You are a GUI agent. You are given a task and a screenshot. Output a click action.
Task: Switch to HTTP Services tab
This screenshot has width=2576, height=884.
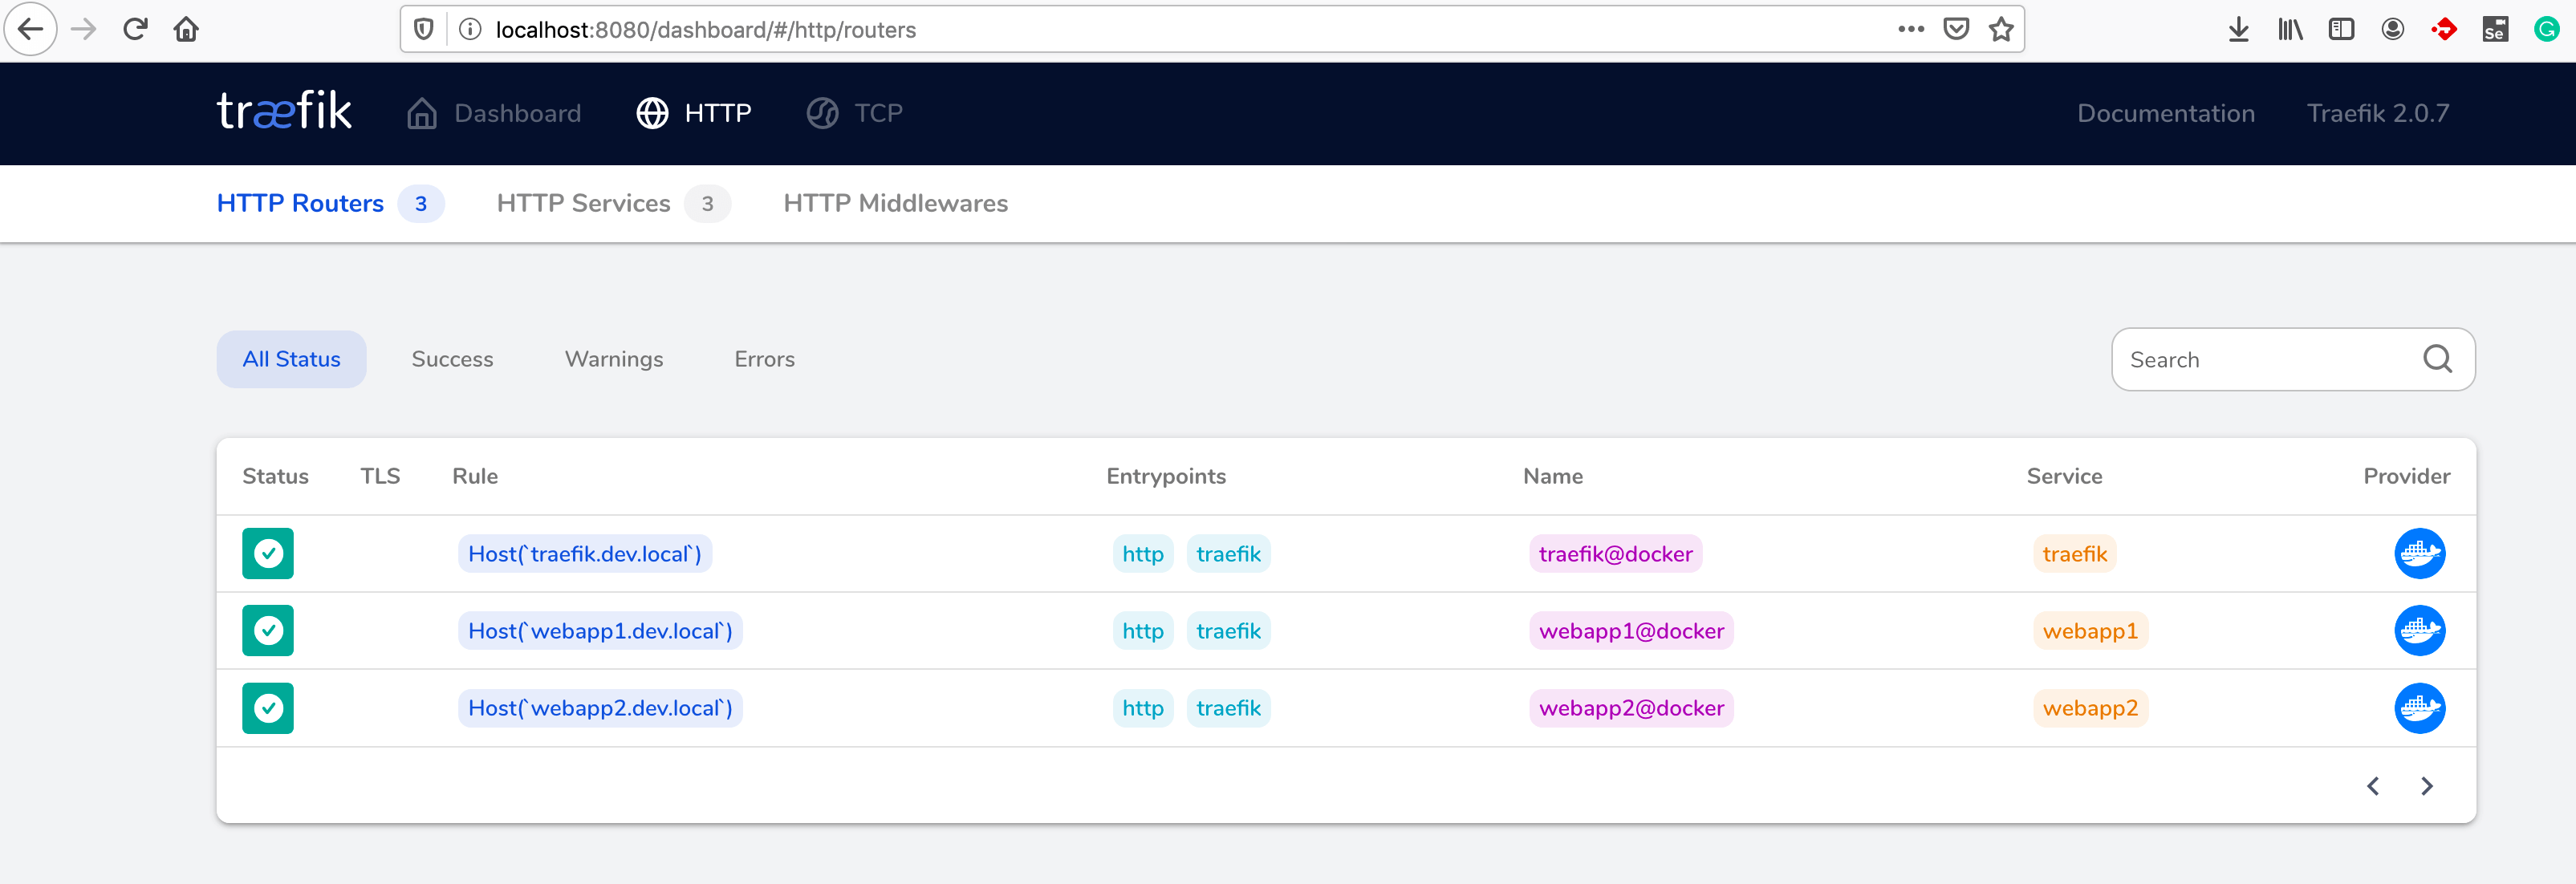point(613,203)
